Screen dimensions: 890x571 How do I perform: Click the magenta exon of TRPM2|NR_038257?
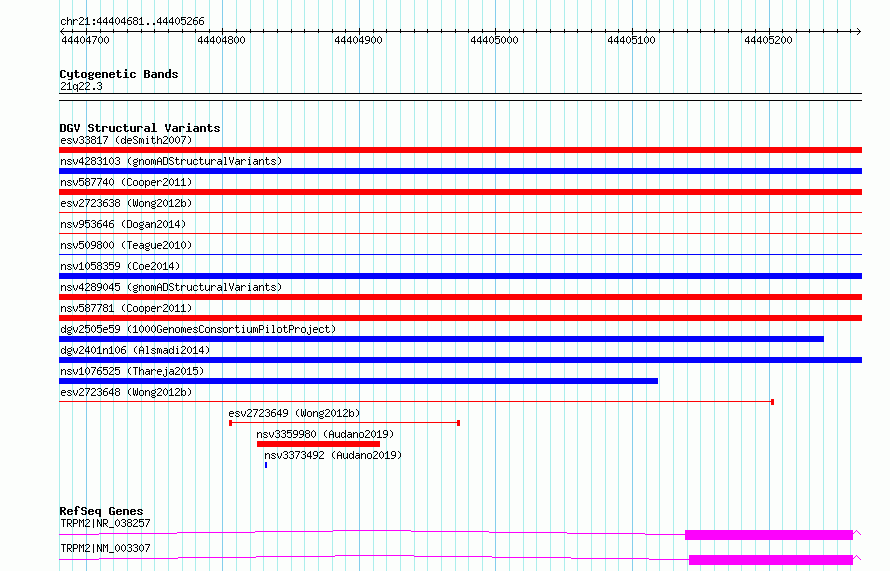(769, 535)
